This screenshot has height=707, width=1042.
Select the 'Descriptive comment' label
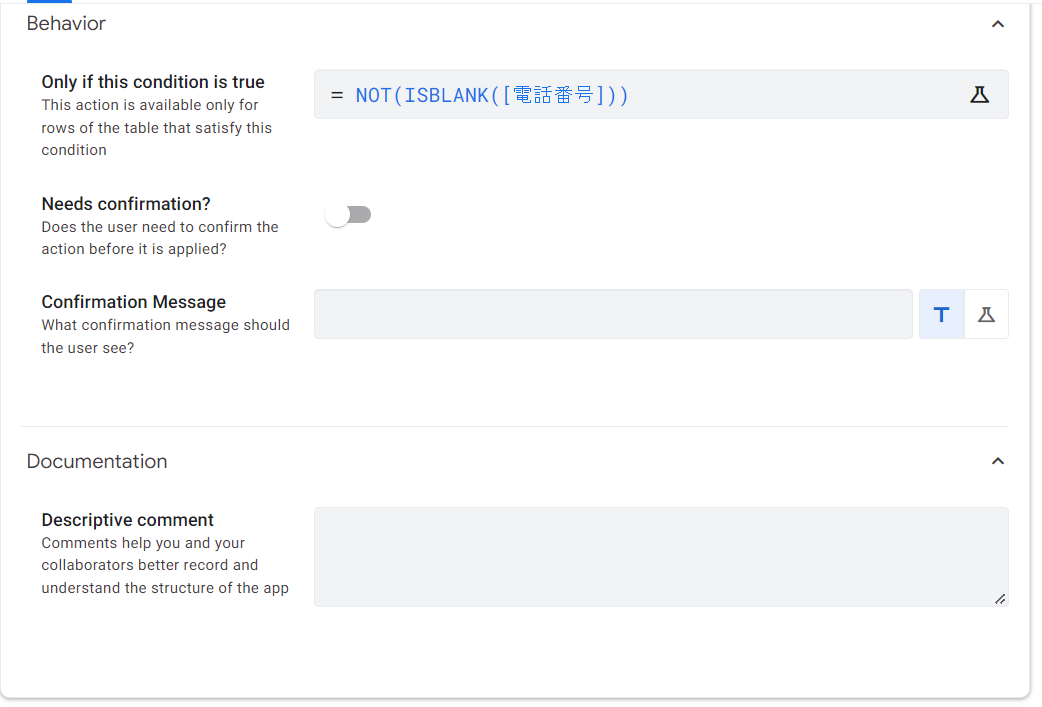click(x=128, y=520)
